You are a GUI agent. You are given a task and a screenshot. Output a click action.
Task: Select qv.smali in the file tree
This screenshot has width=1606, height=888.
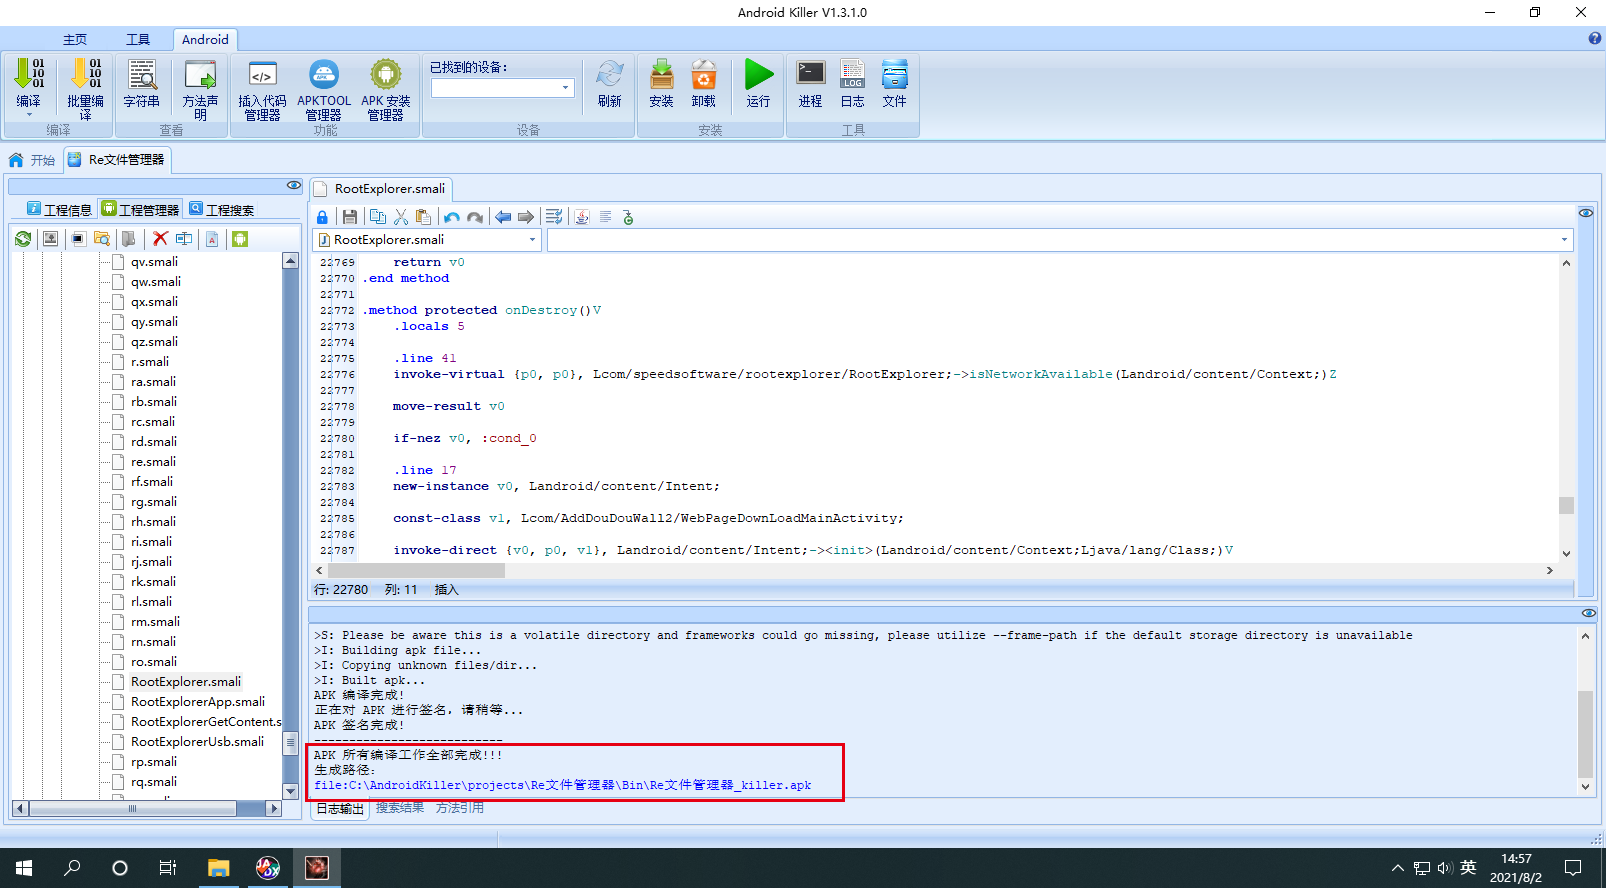click(x=154, y=262)
